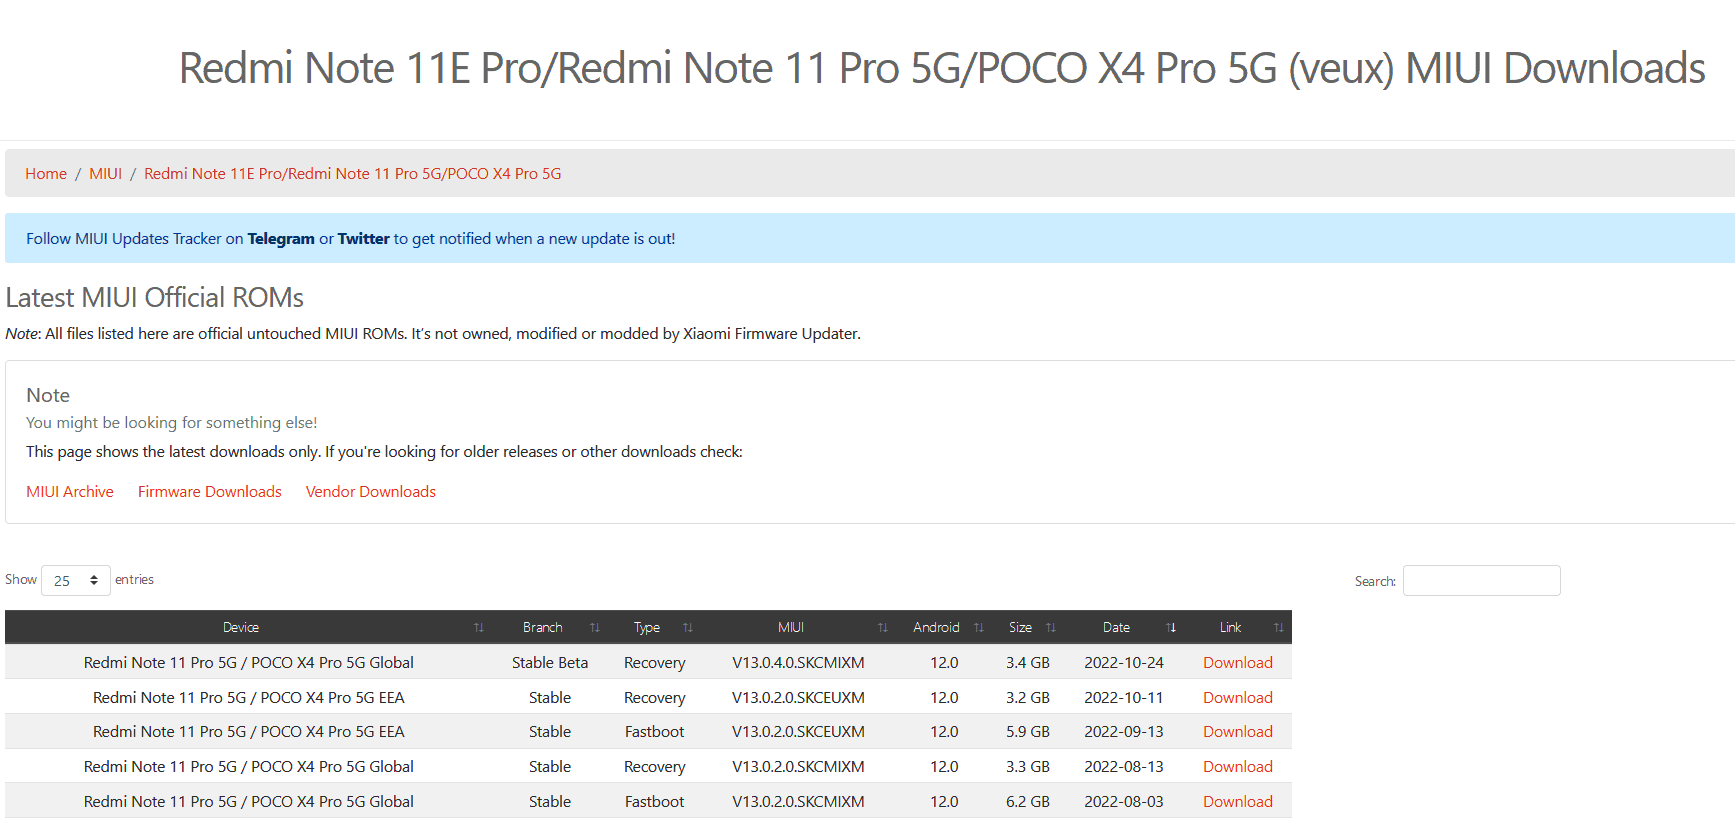Screen dimensions: 1735x820
Task: Download the 6.2 GB Global fastboot ROM
Action: (1237, 802)
